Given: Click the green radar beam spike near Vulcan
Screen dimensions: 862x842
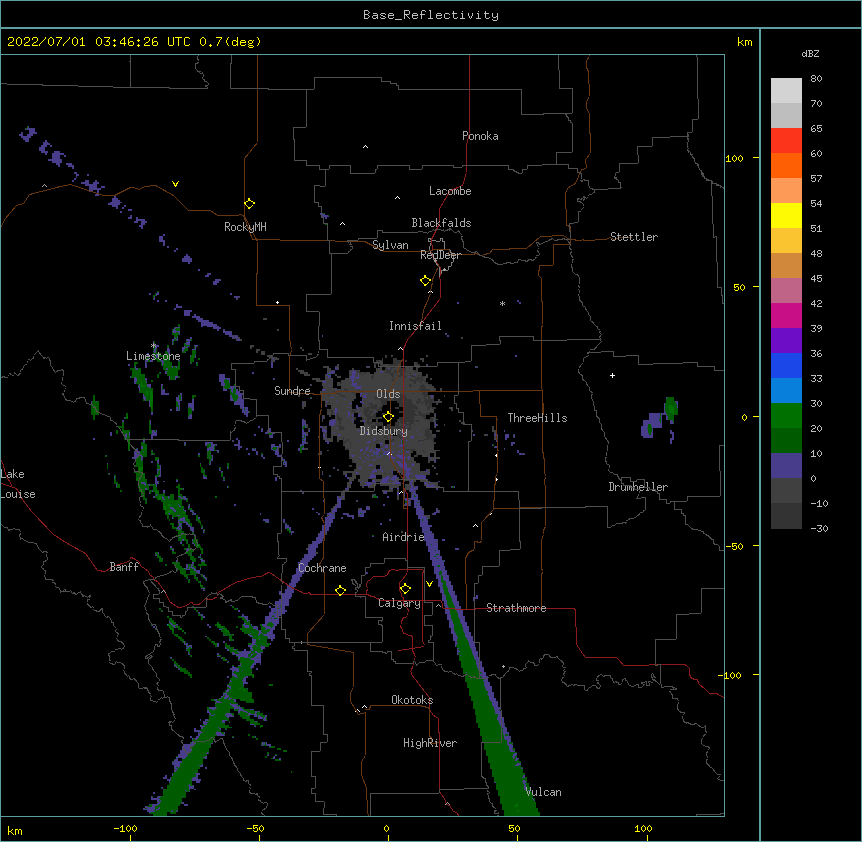Looking at the screenshot, I should point(503,758).
